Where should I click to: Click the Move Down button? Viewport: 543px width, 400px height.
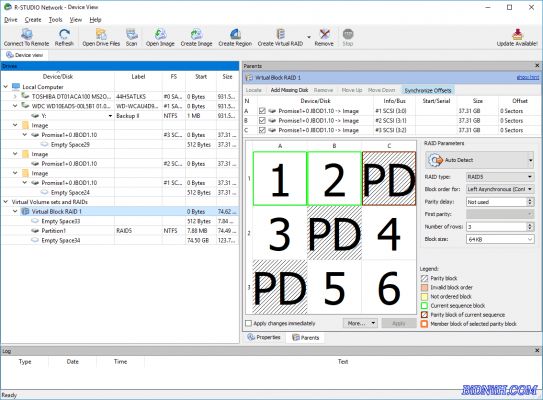pos(381,90)
